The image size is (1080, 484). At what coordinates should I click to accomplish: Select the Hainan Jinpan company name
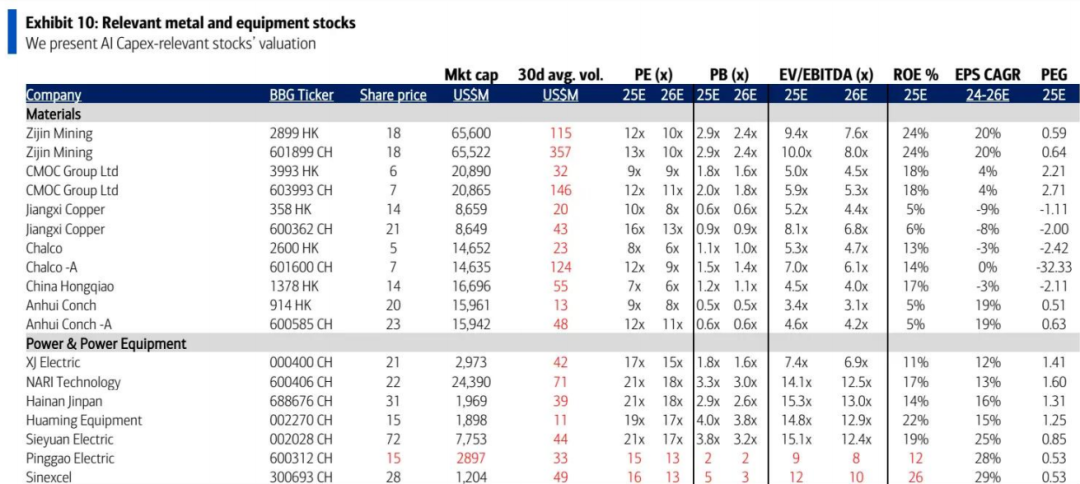[x=65, y=401]
